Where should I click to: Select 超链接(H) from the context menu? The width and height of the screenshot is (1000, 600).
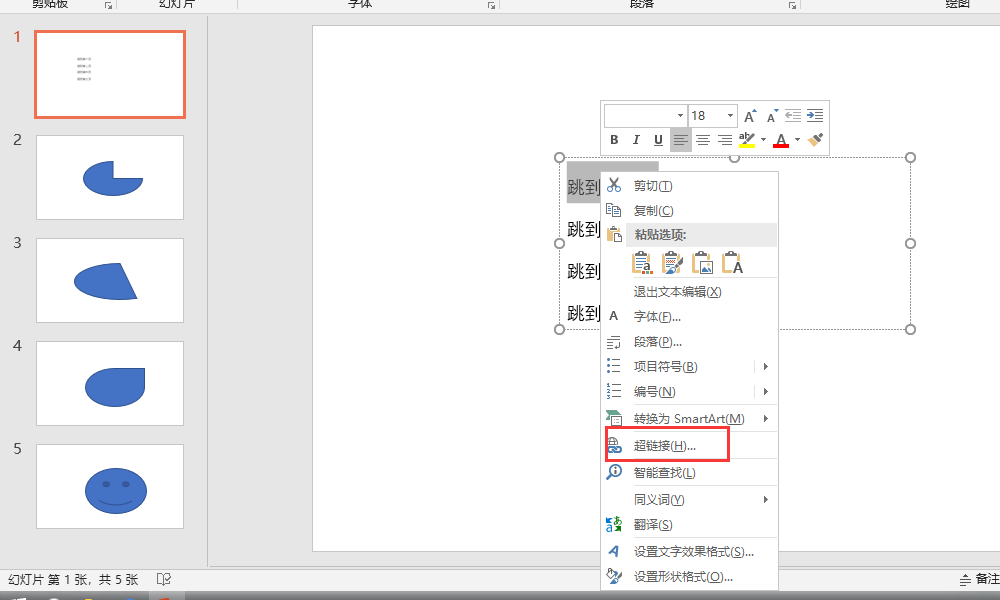(x=665, y=446)
